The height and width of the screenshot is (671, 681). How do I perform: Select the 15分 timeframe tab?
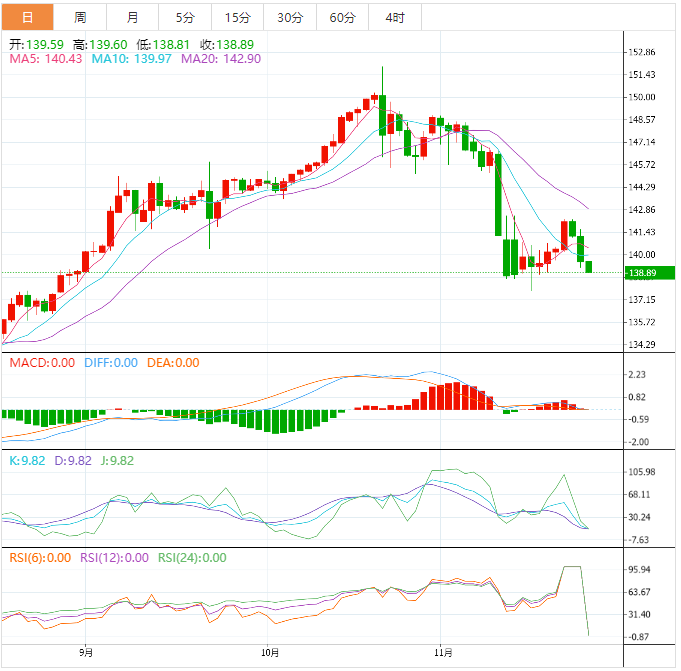point(238,17)
